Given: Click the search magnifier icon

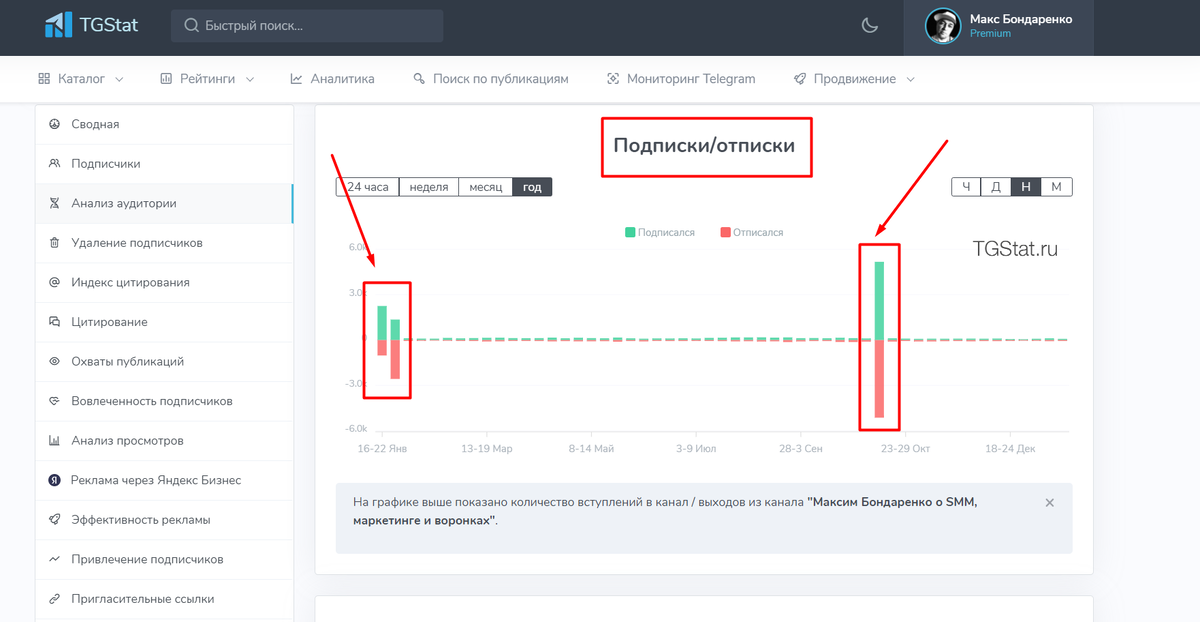Looking at the screenshot, I should (x=191, y=26).
